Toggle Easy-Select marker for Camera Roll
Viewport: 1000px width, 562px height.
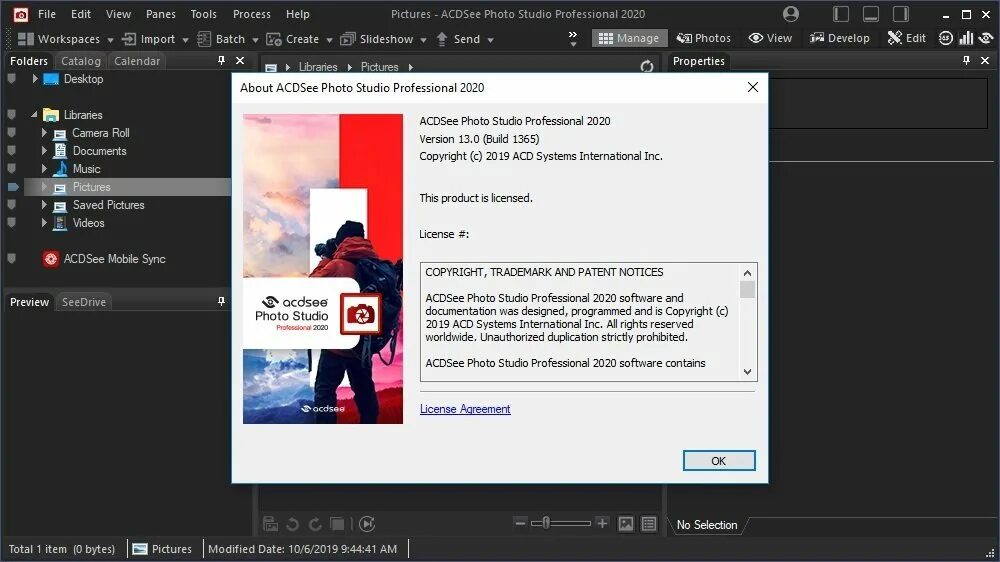click(x=11, y=133)
